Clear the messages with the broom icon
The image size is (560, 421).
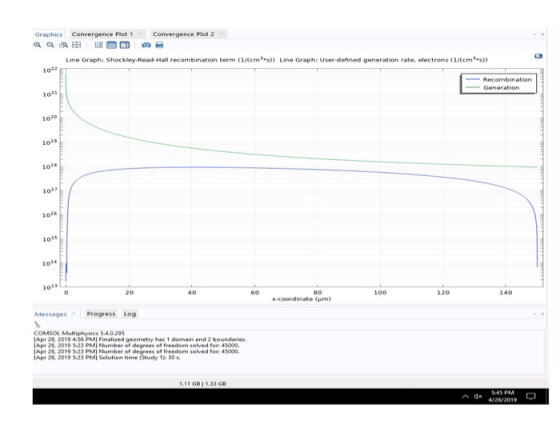pos(38,325)
